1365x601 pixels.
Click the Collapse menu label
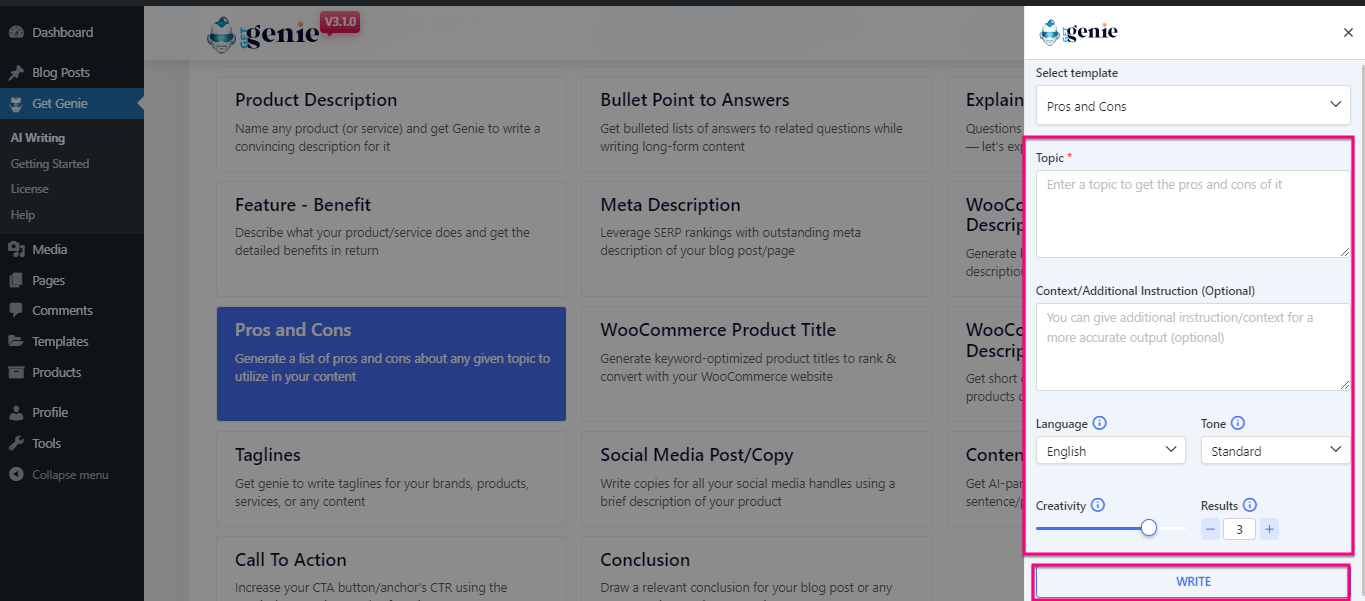pyautogui.click(x=70, y=475)
